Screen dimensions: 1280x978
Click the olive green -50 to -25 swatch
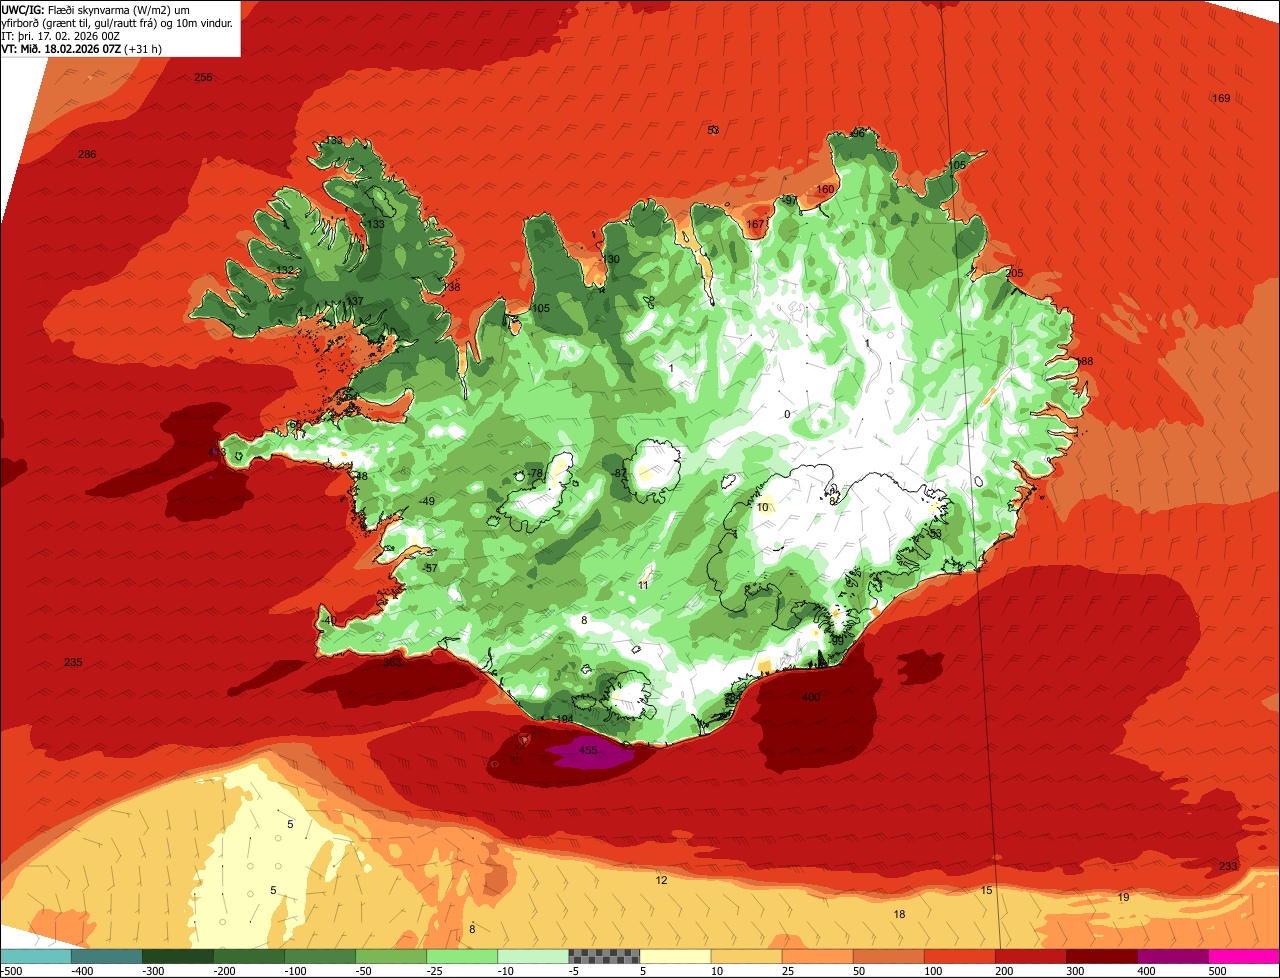tap(391, 956)
